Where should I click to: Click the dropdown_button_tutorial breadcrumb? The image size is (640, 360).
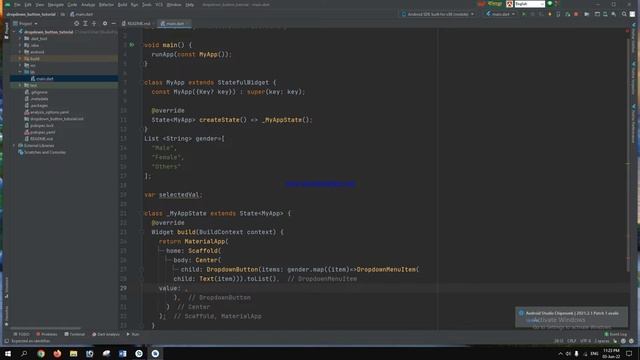click(x=31, y=14)
